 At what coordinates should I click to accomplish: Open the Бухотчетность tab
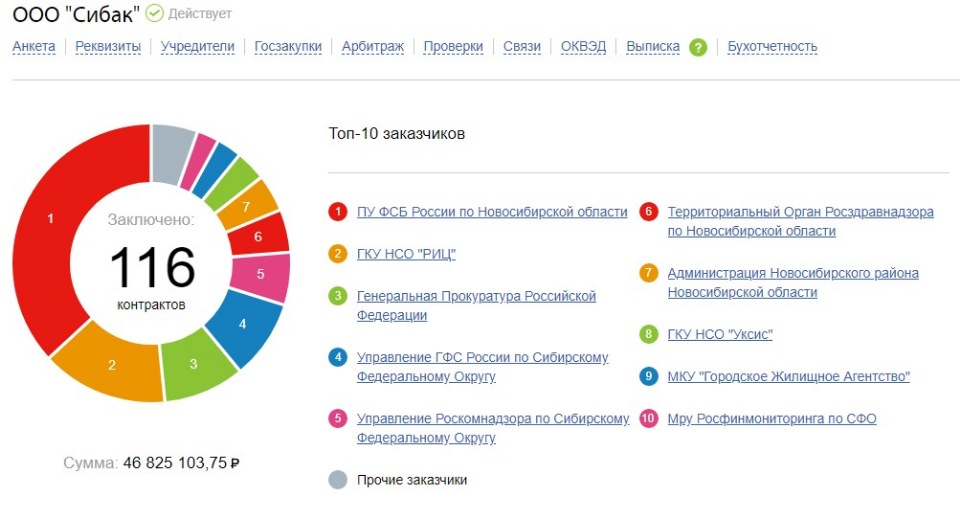tap(772, 47)
